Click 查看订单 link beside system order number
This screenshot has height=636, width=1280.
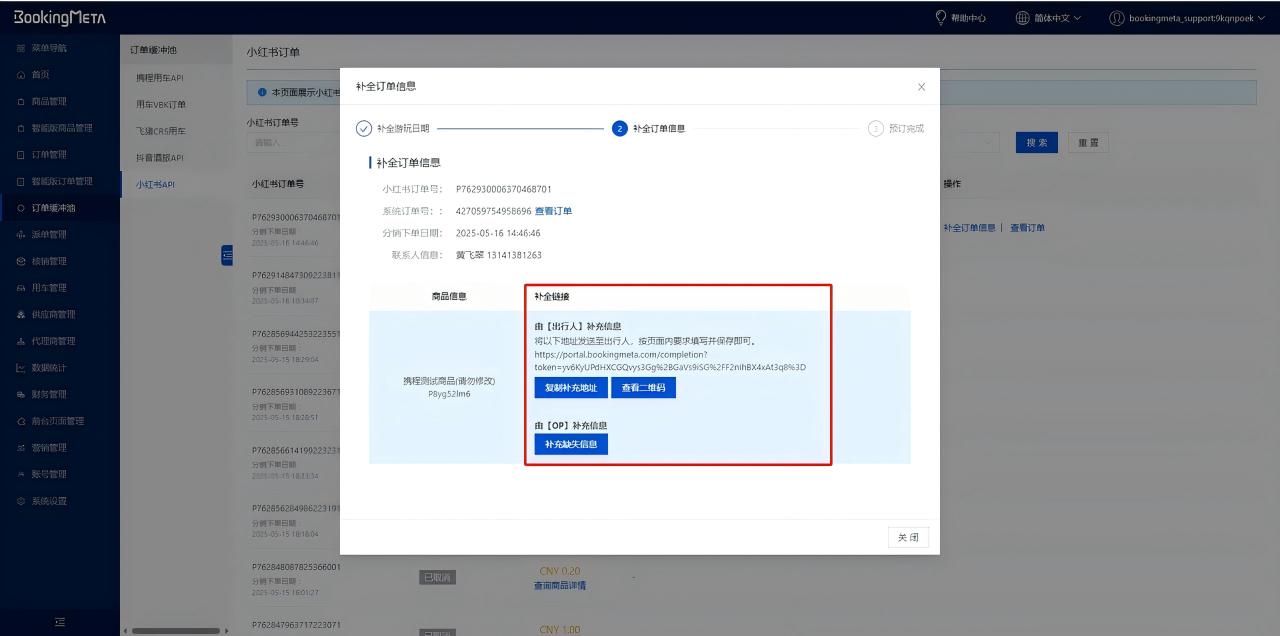tap(553, 211)
